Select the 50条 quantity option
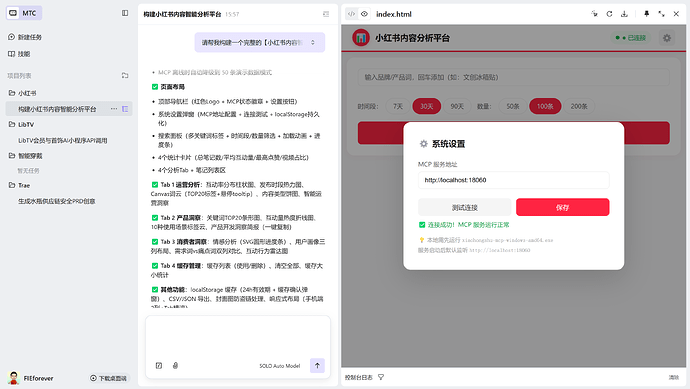This screenshot has width=690, height=389. [x=513, y=106]
